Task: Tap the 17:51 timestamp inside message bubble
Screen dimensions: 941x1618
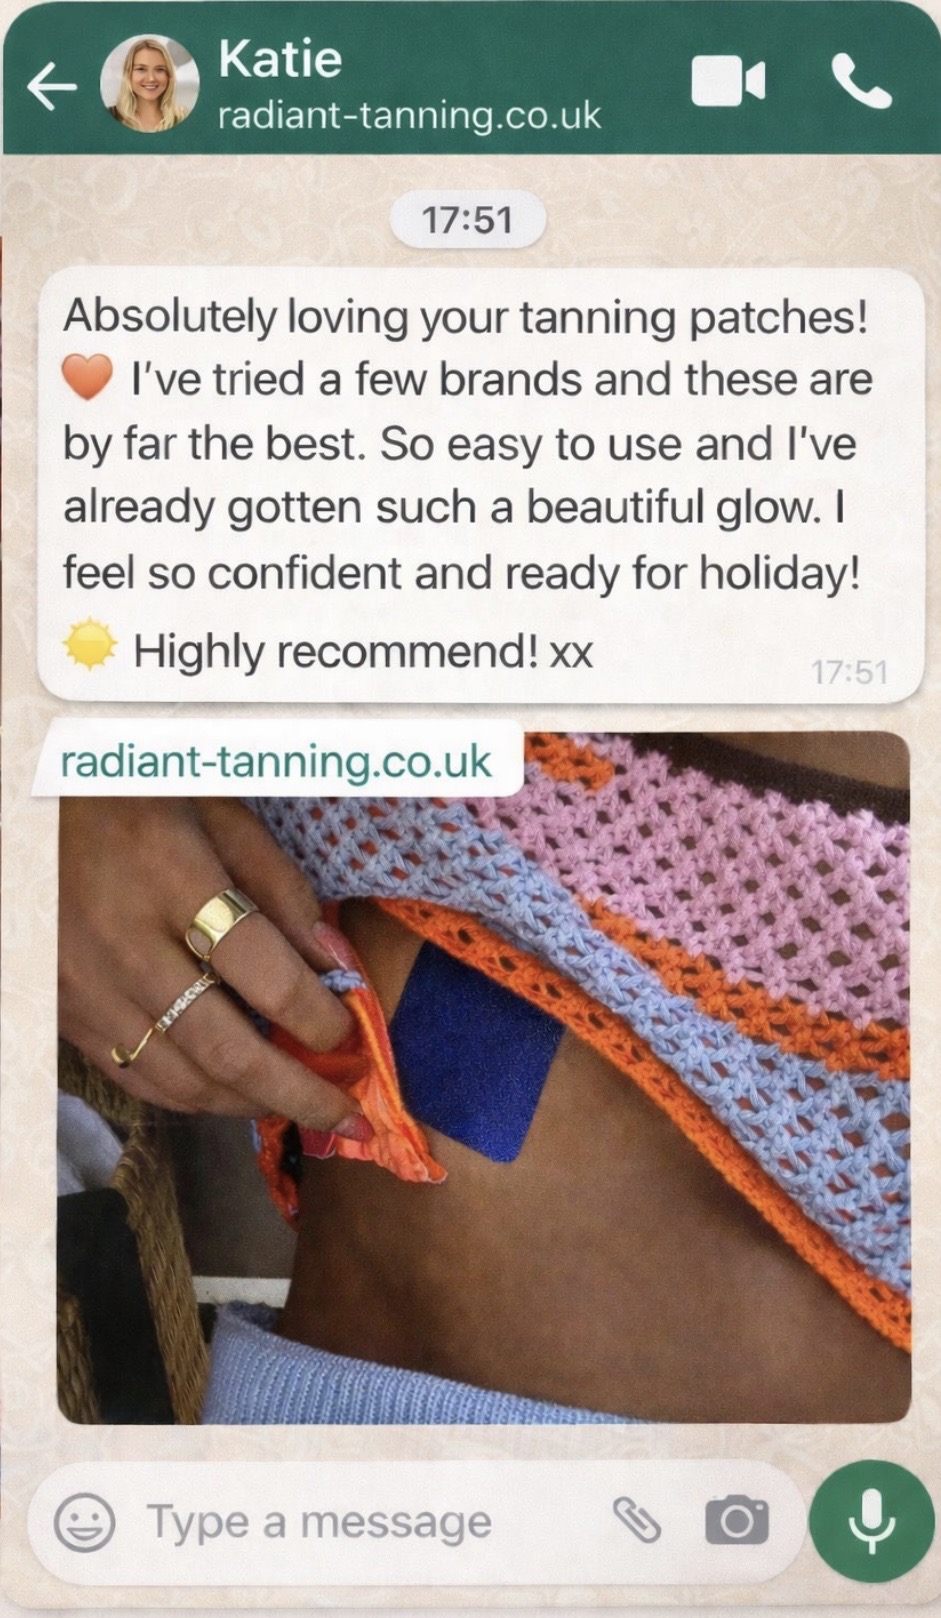Action: [849, 672]
